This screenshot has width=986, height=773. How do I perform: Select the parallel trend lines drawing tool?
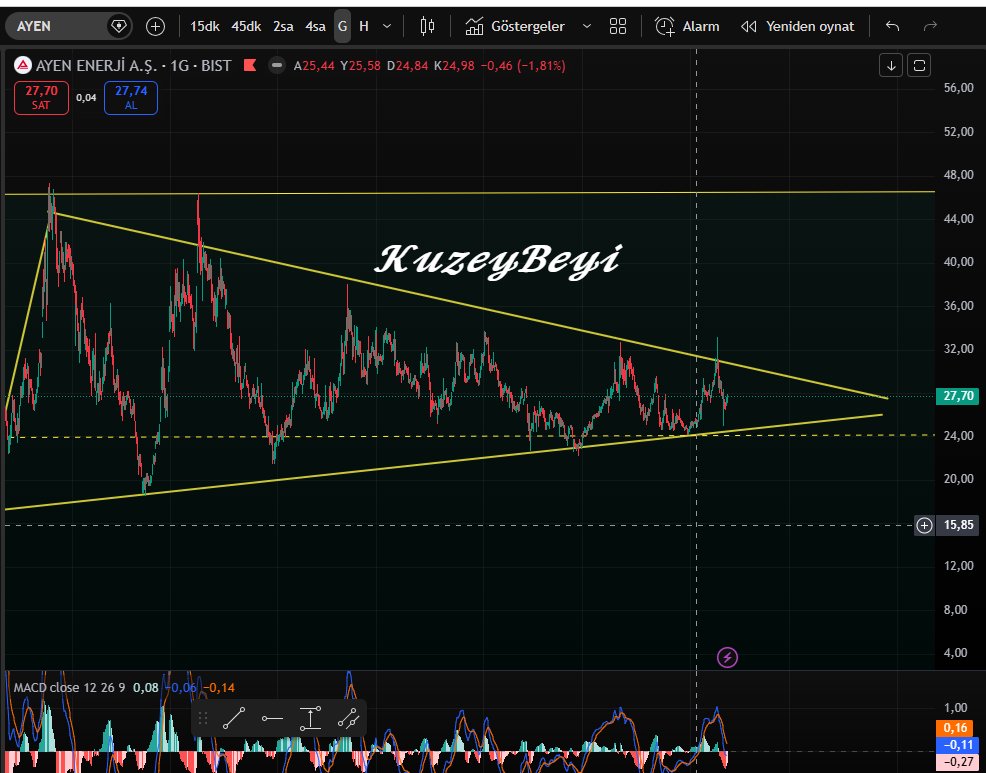pyautogui.click(x=348, y=718)
